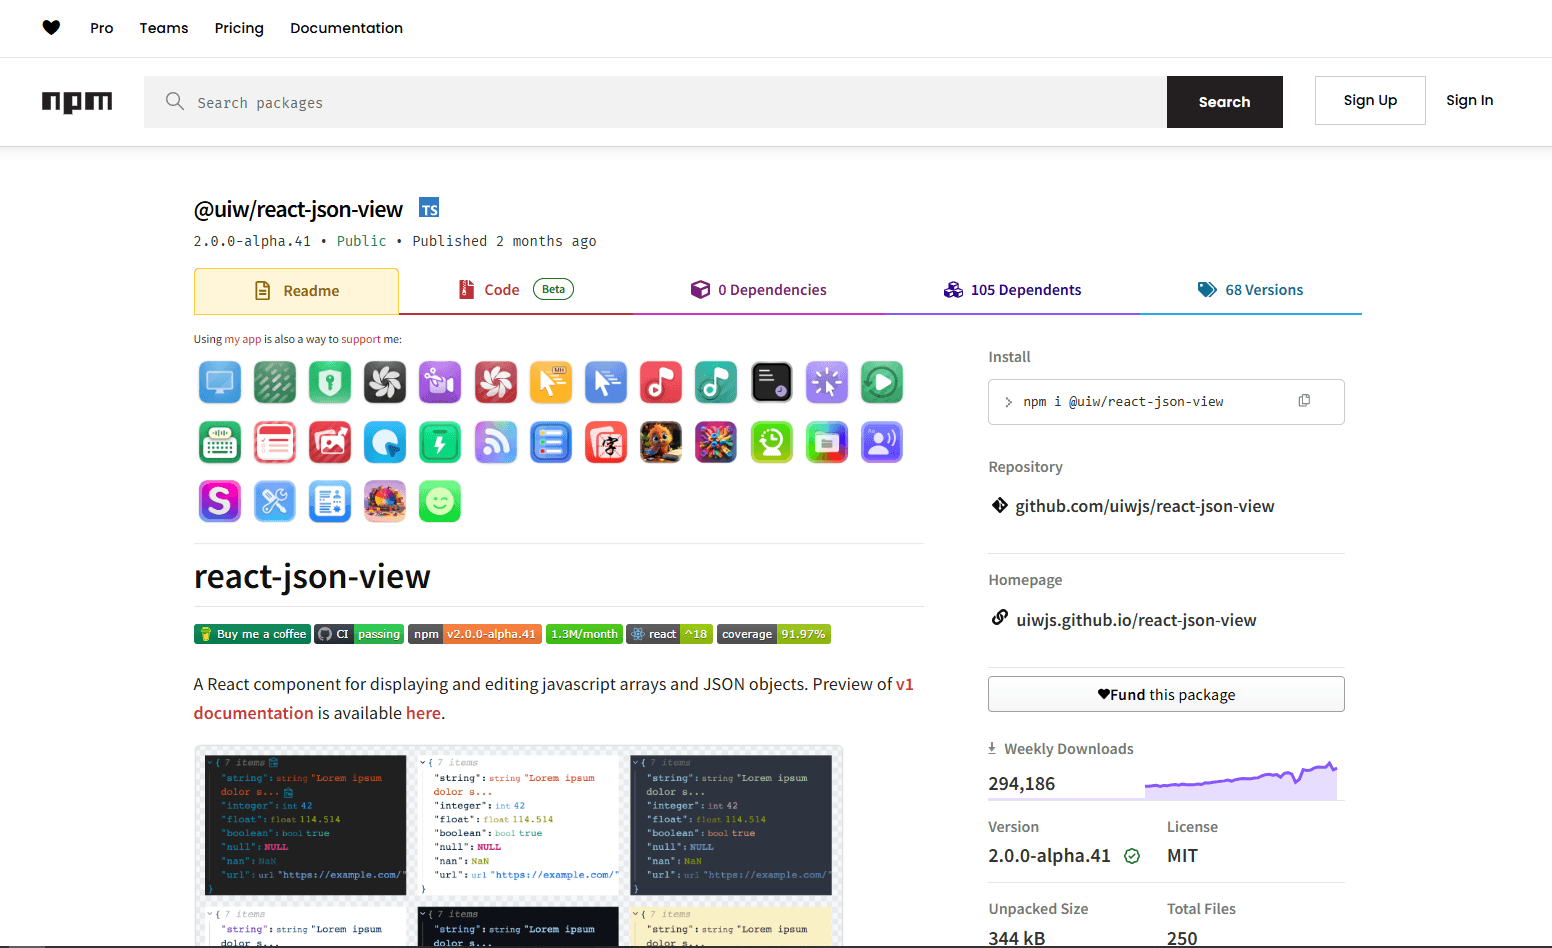
Task: Click the Search packages input field
Action: (600, 101)
